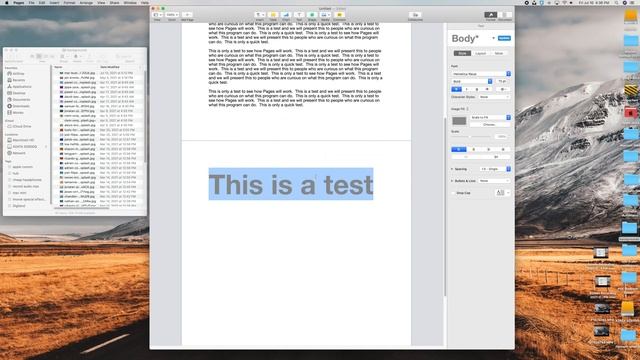Click the highlighted 'This is a test' heading
Screen dimensions: 640x360
click(x=291, y=184)
